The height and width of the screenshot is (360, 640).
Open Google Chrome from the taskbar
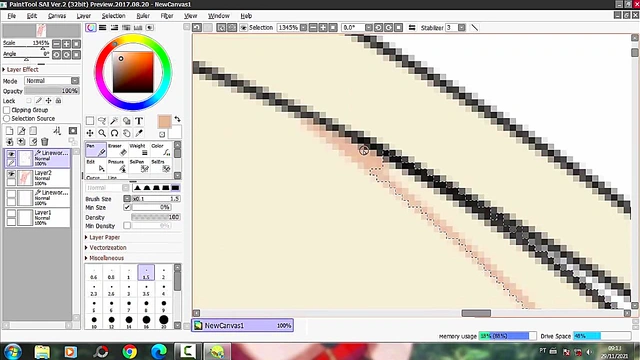point(130,351)
